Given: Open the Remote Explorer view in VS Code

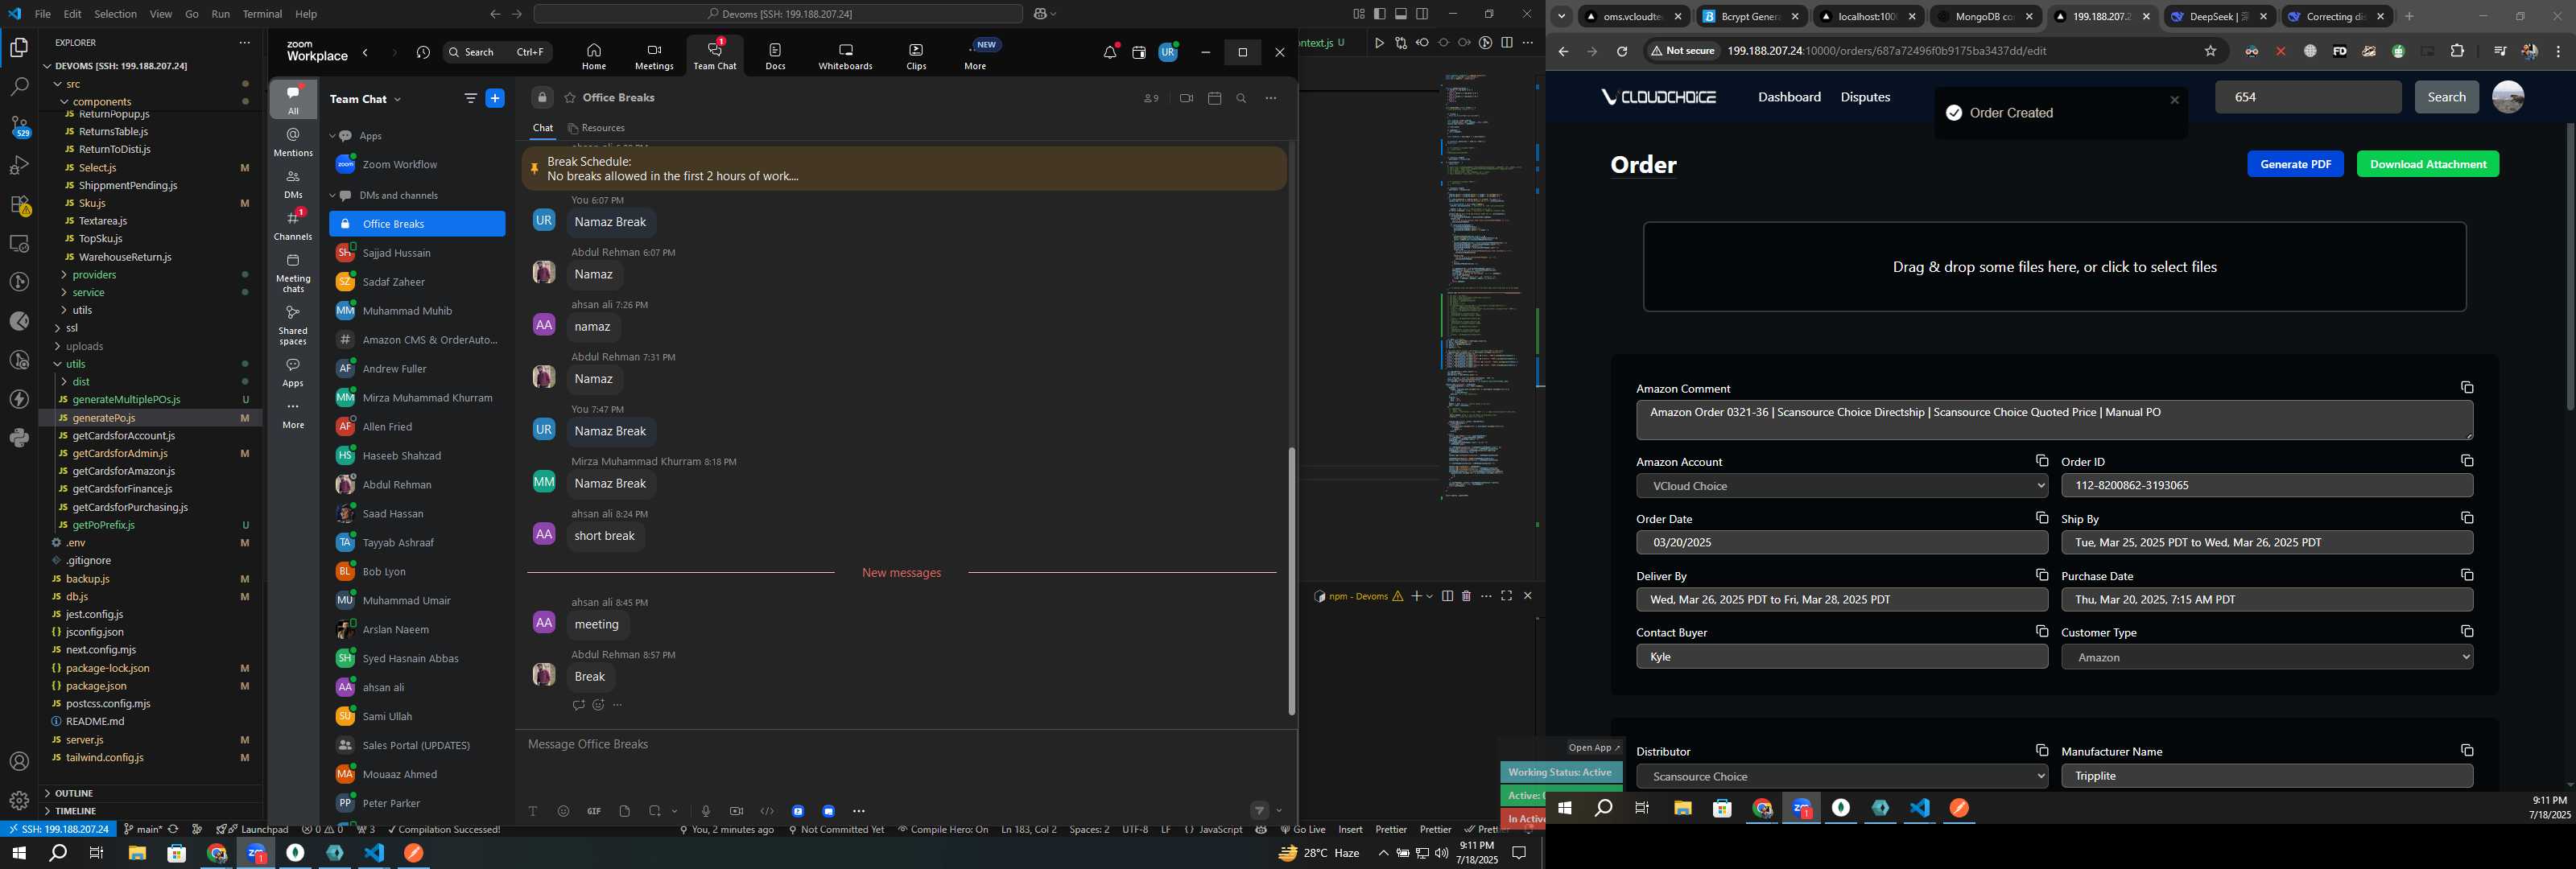Looking at the screenshot, I should pos(19,243).
